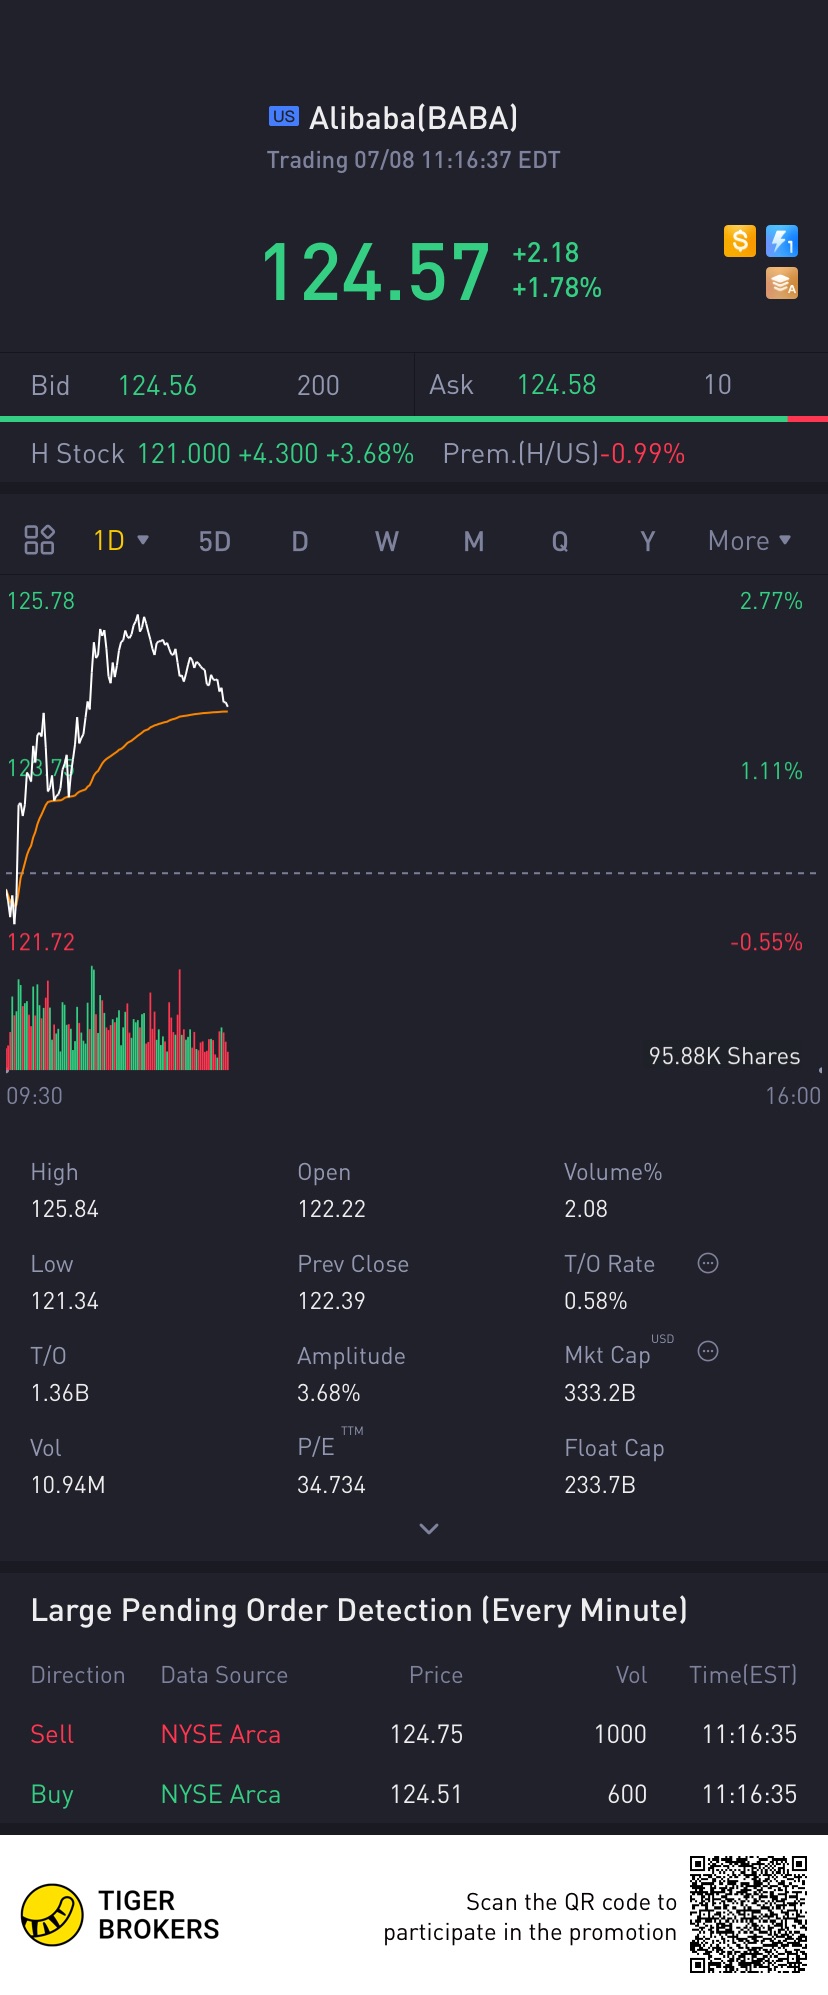Select the yearly Y chart tab
828x1995 pixels.
point(647,541)
